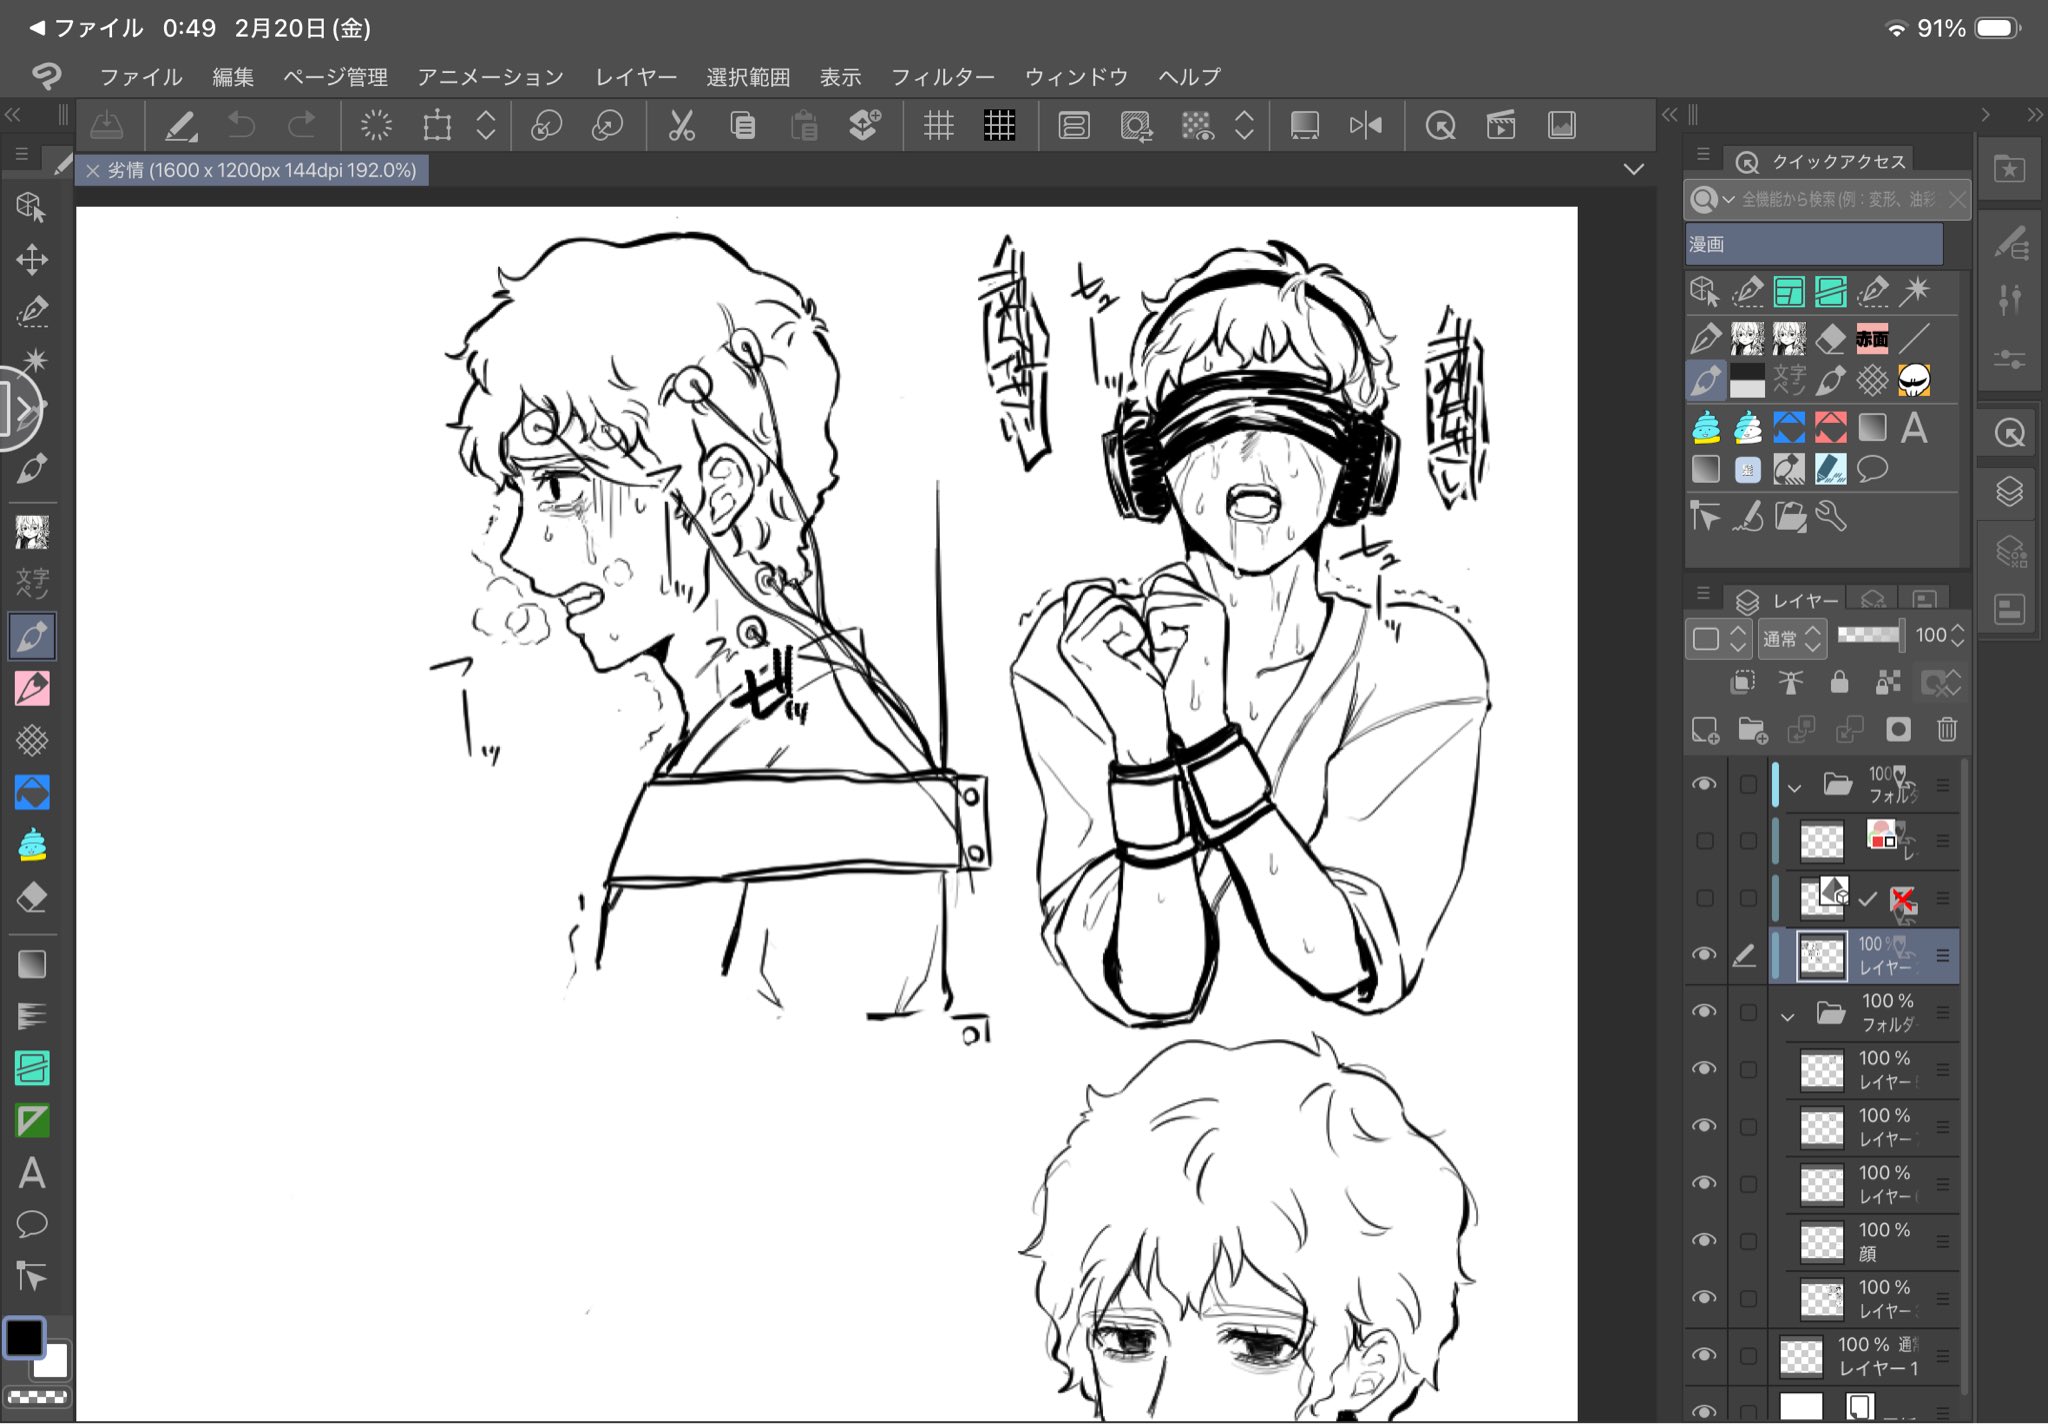This screenshot has width=2048, height=1424.
Task: Click the scissors Cut icon
Action: pos(681,126)
